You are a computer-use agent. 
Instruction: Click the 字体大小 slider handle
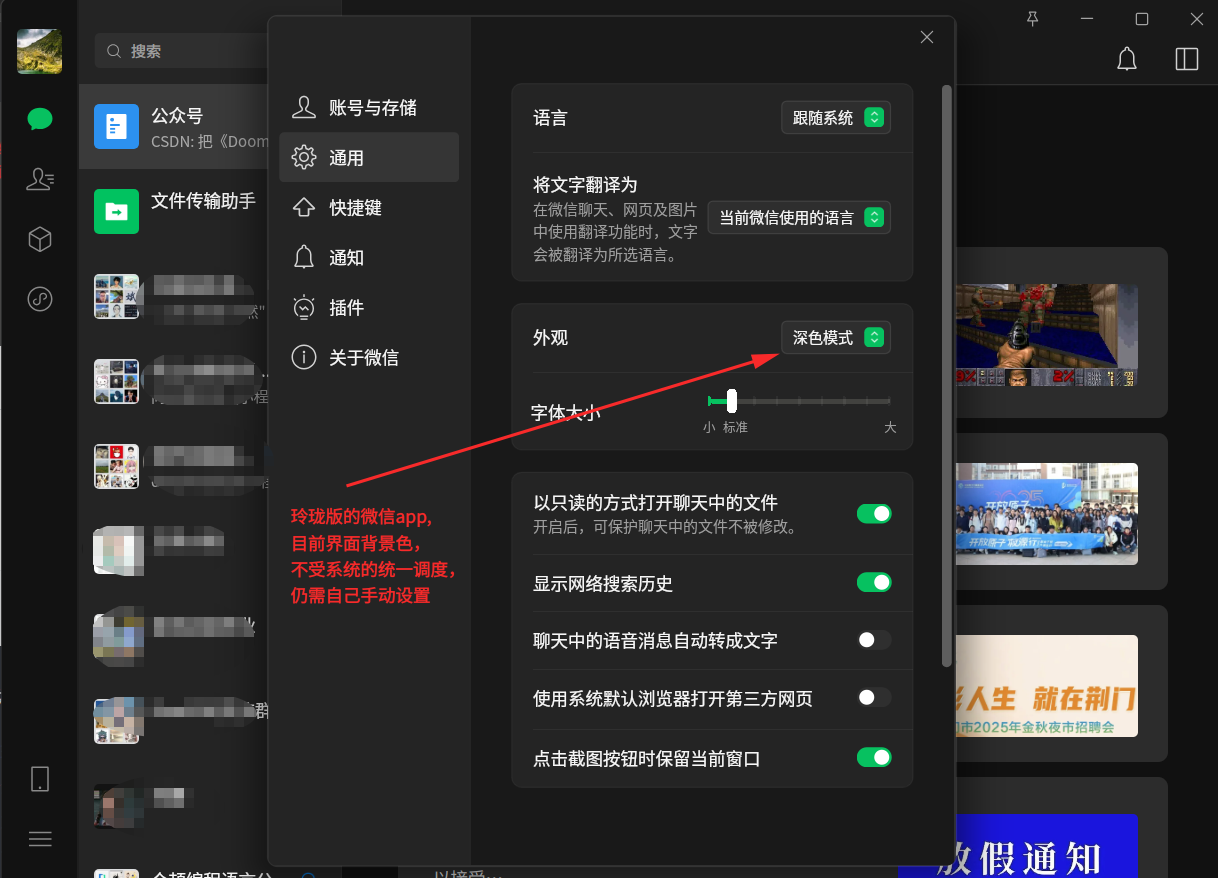[732, 401]
